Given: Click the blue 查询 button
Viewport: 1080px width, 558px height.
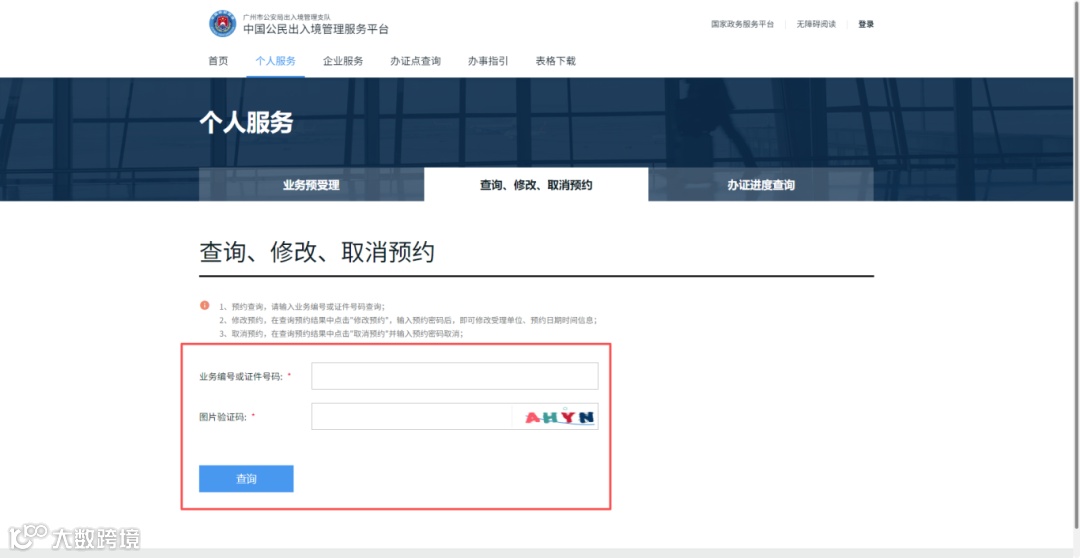Looking at the screenshot, I should tap(247, 479).
